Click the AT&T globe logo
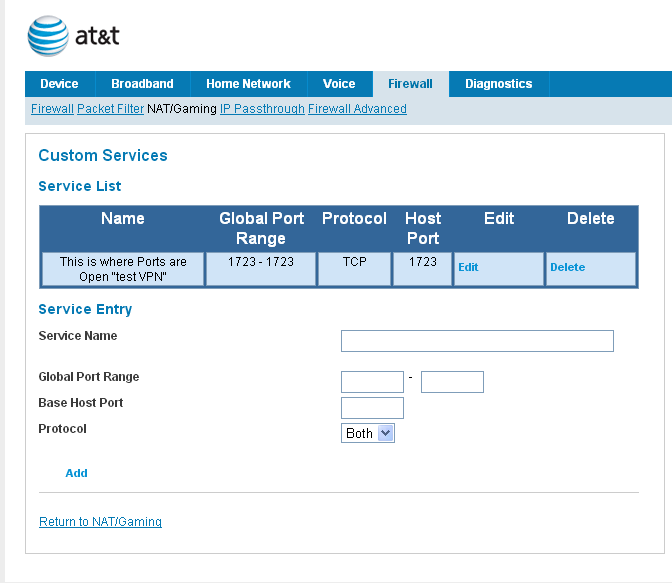The image size is (672, 583). pos(47,36)
